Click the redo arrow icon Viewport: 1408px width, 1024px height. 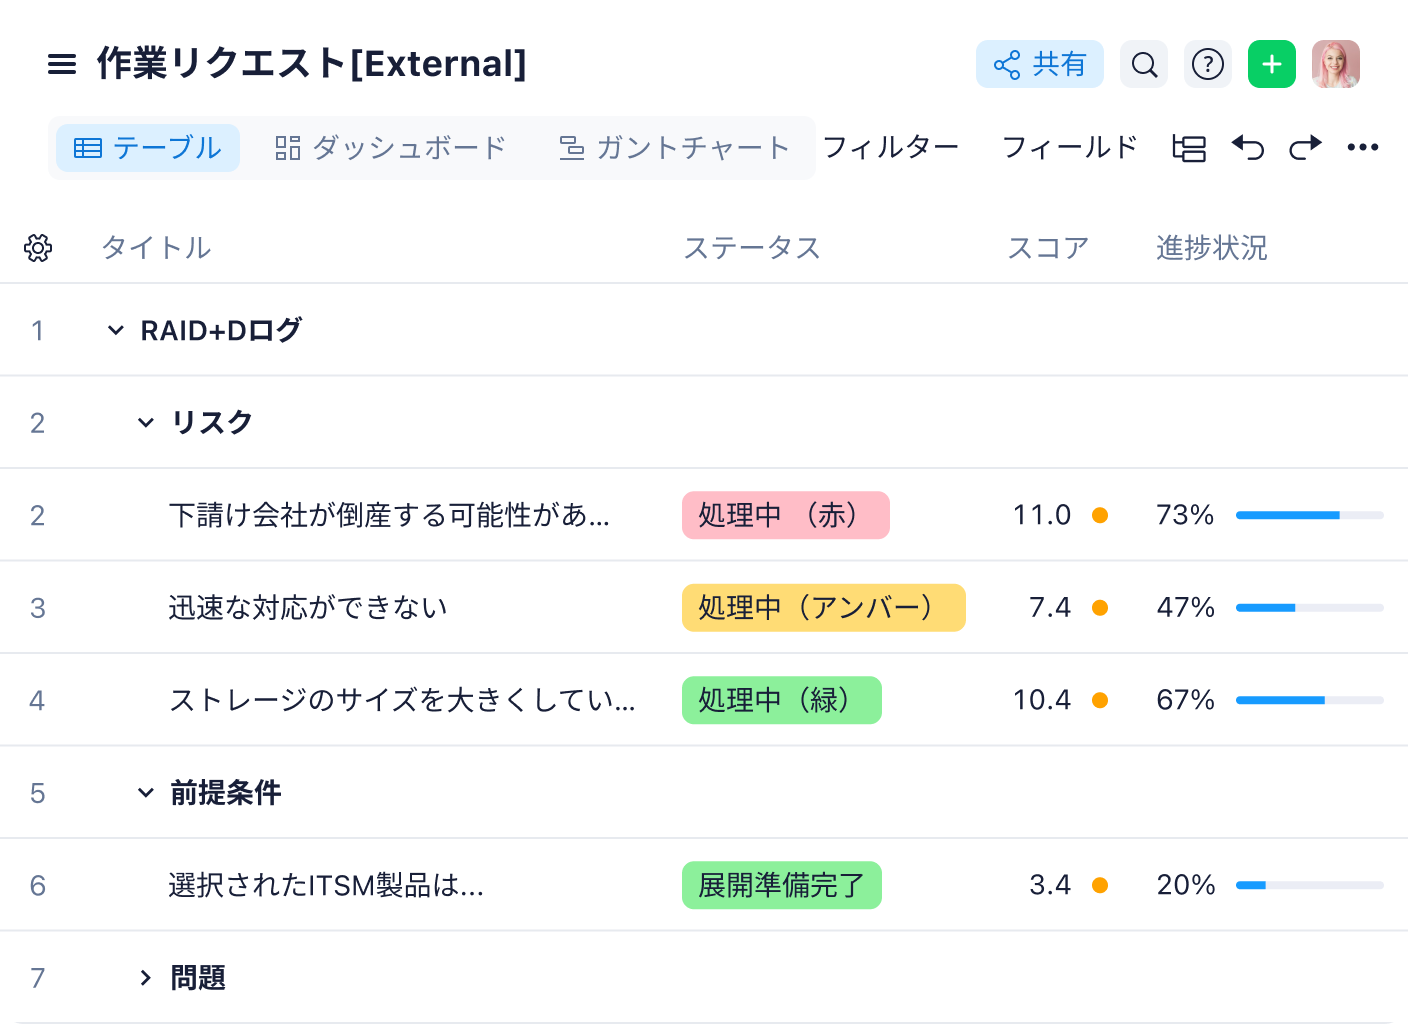click(x=1305, y=148)
